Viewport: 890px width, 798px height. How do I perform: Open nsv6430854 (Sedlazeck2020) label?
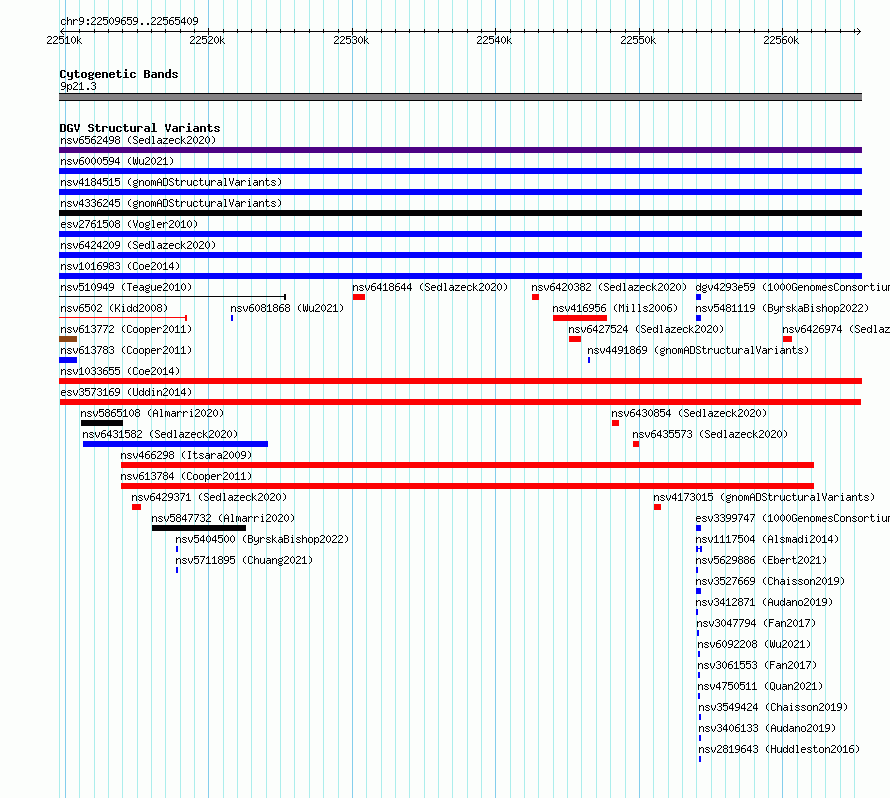coord(689,413)
